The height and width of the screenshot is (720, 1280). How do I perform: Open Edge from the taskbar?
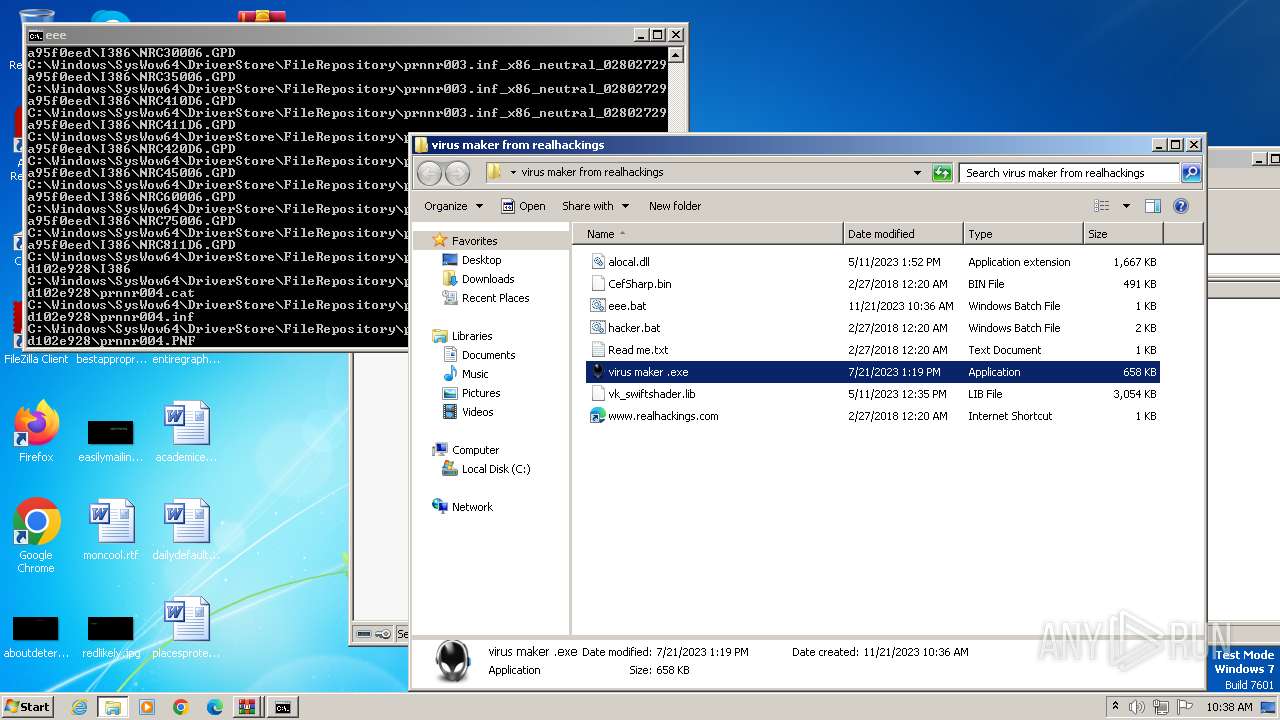(x=215, y=707)
